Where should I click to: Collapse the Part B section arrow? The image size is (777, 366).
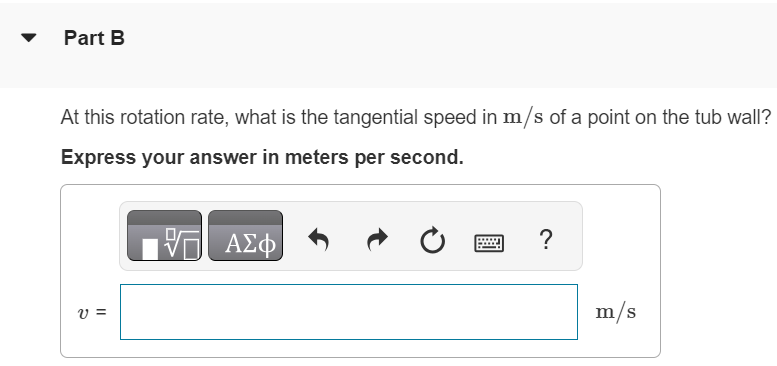tap(29, 38)
